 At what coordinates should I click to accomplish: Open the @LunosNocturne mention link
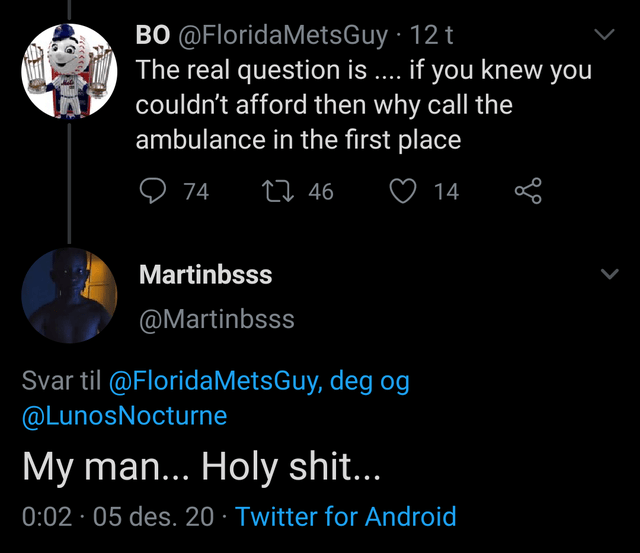124,415
